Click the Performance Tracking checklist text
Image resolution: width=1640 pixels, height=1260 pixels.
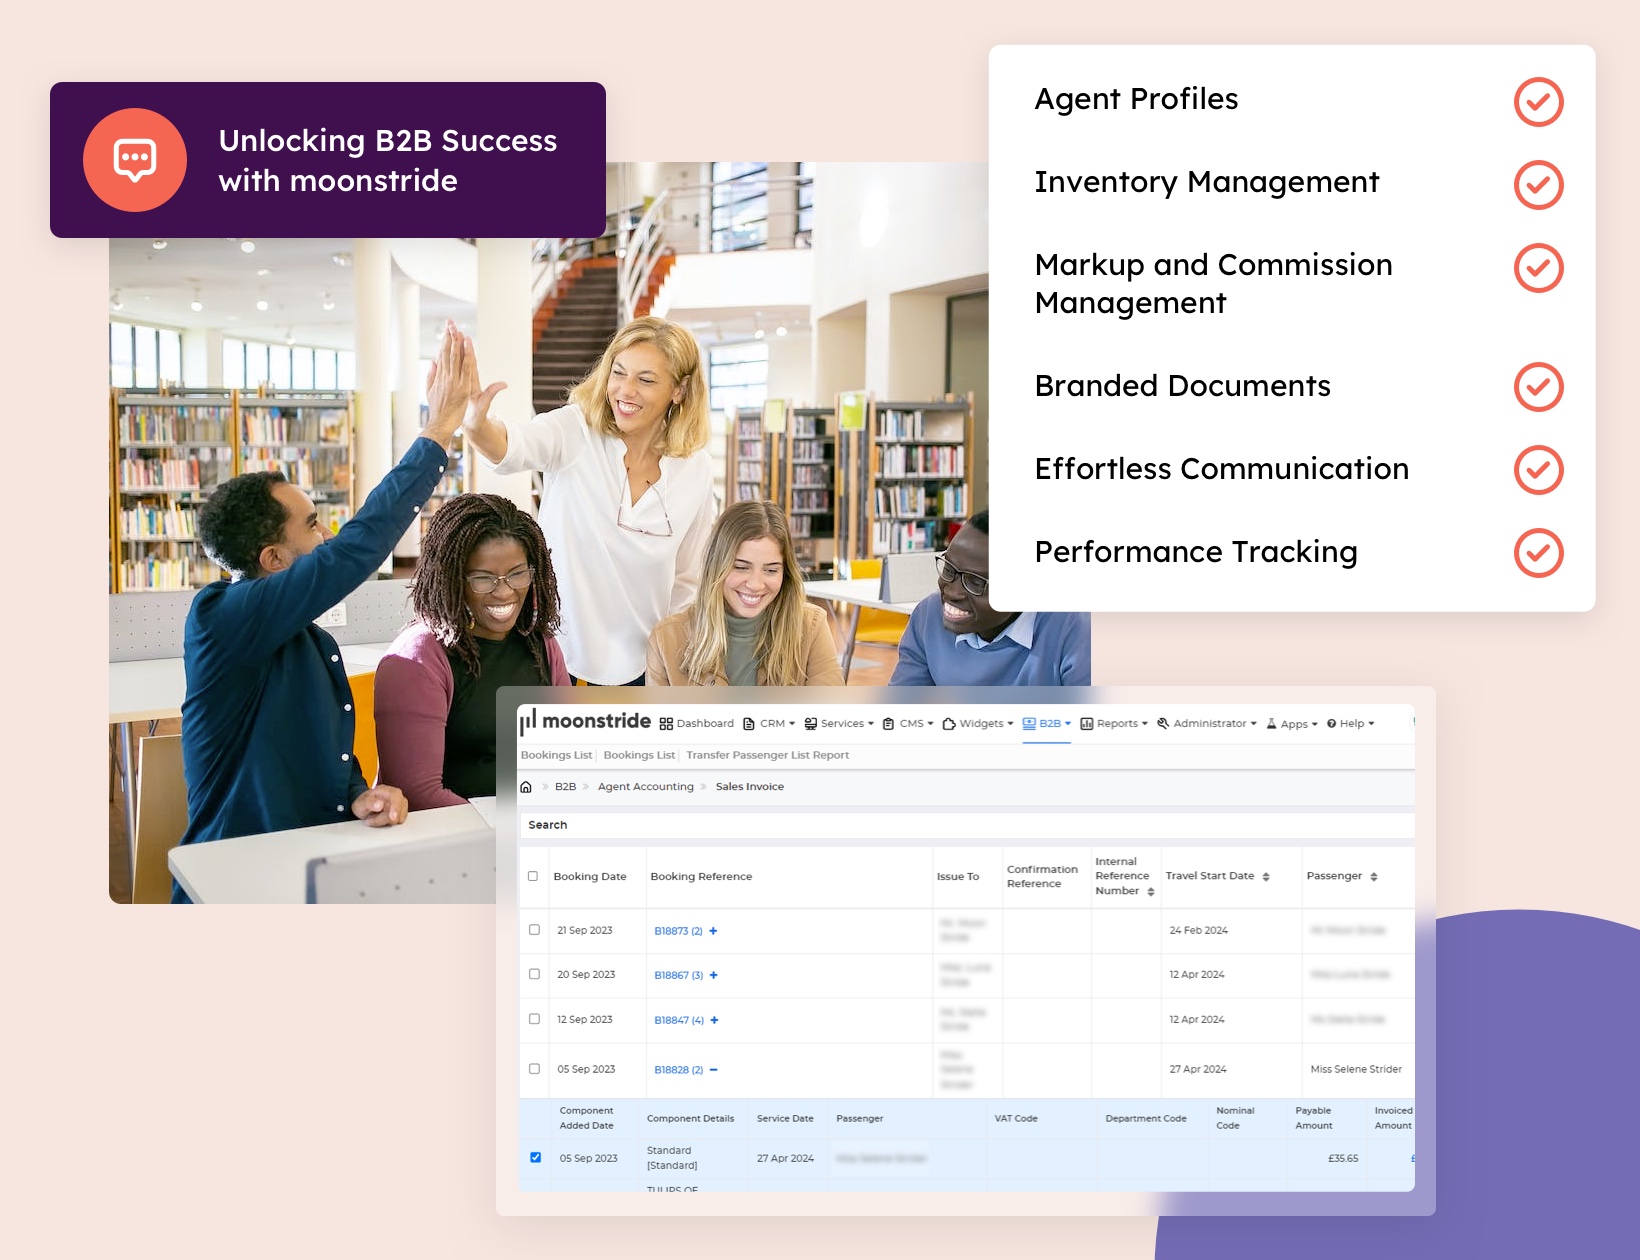[x=1196, y=552]
